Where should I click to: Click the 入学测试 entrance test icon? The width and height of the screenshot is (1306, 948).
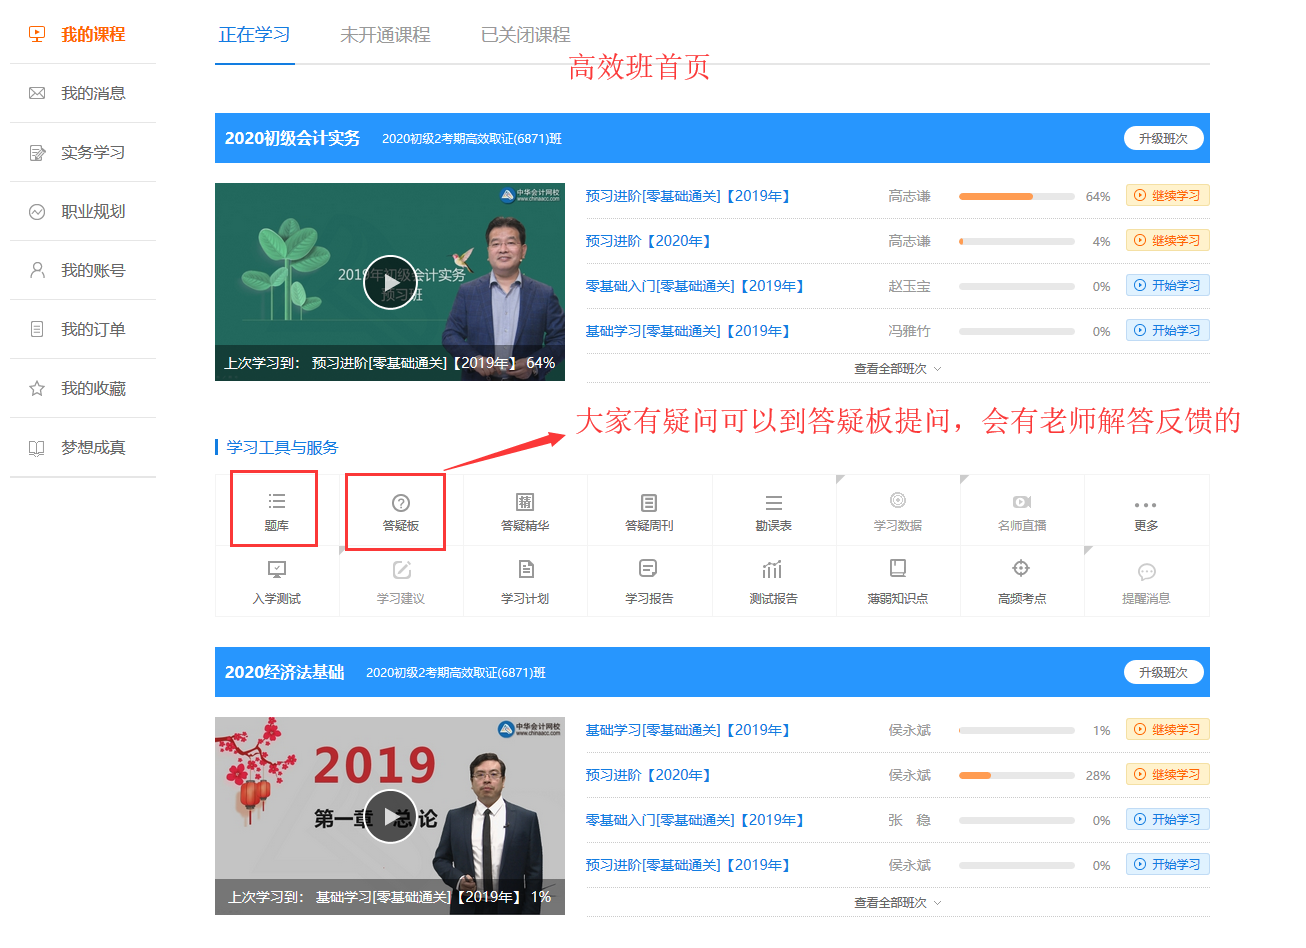point(276,582)
